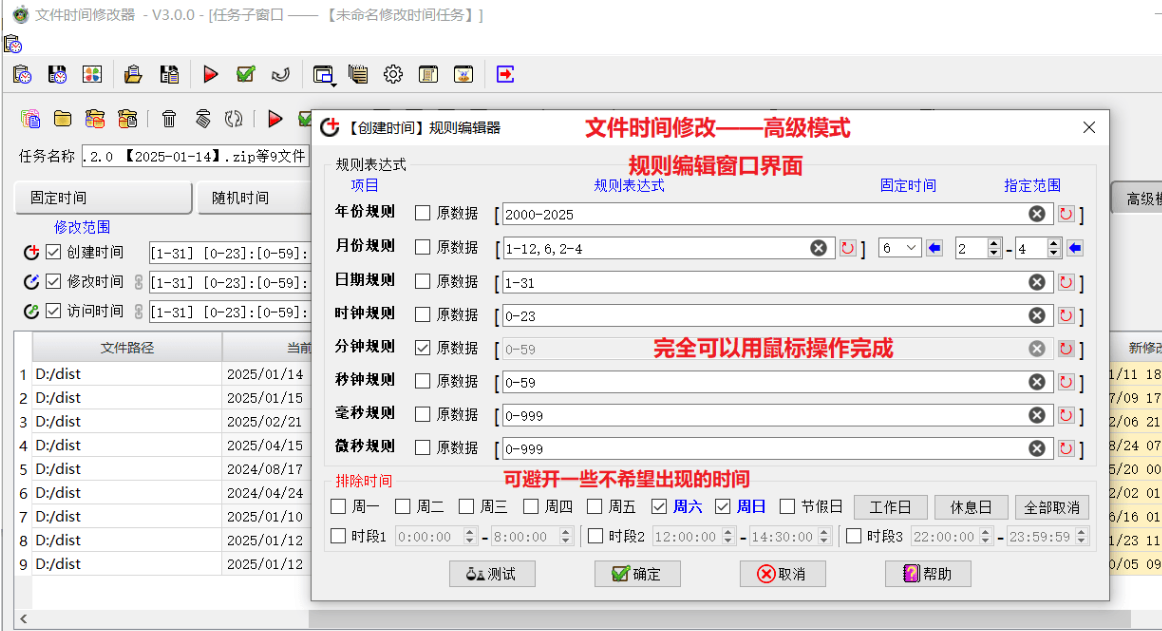Open the window layout dropdown icon
Image resolution: width=1162 pixels, height=631 pixels.
pos(324,75)
